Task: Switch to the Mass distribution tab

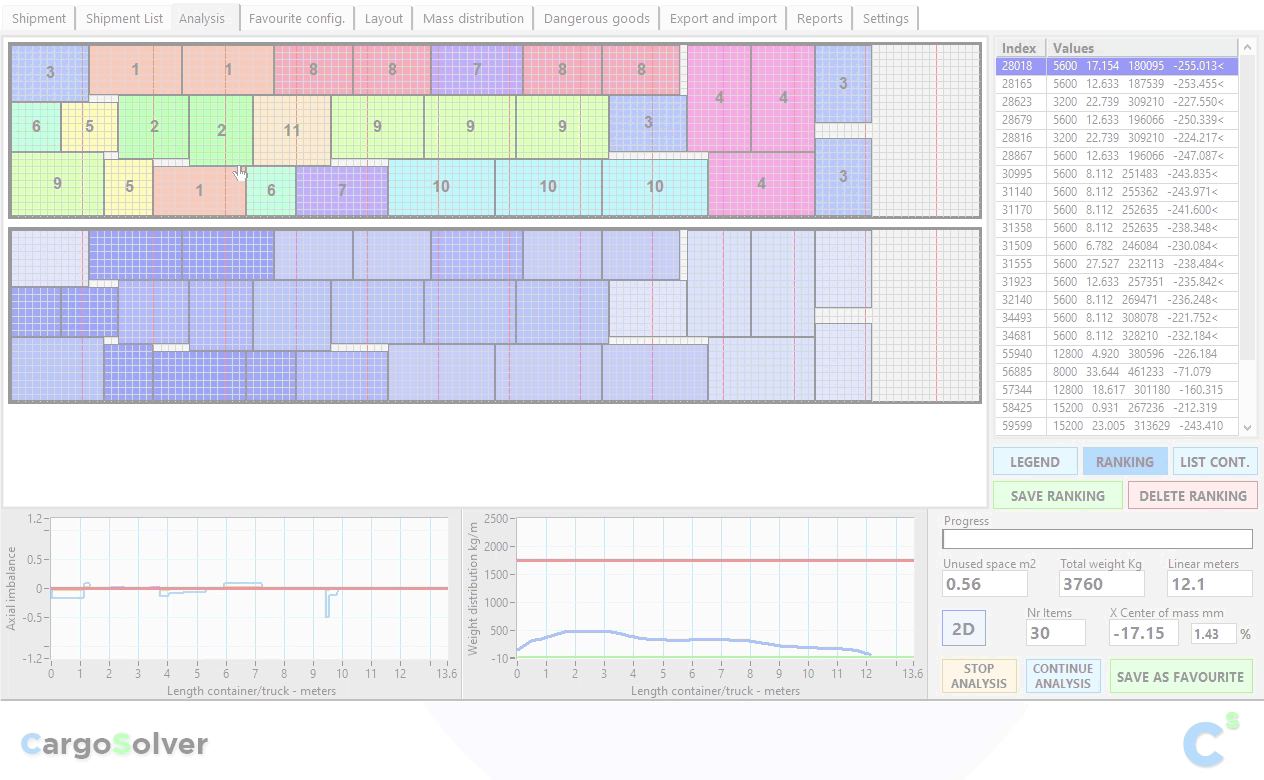Action: coord(473,18)
